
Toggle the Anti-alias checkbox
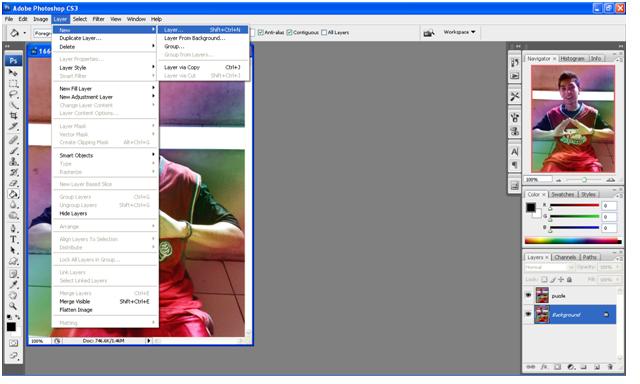260,32
